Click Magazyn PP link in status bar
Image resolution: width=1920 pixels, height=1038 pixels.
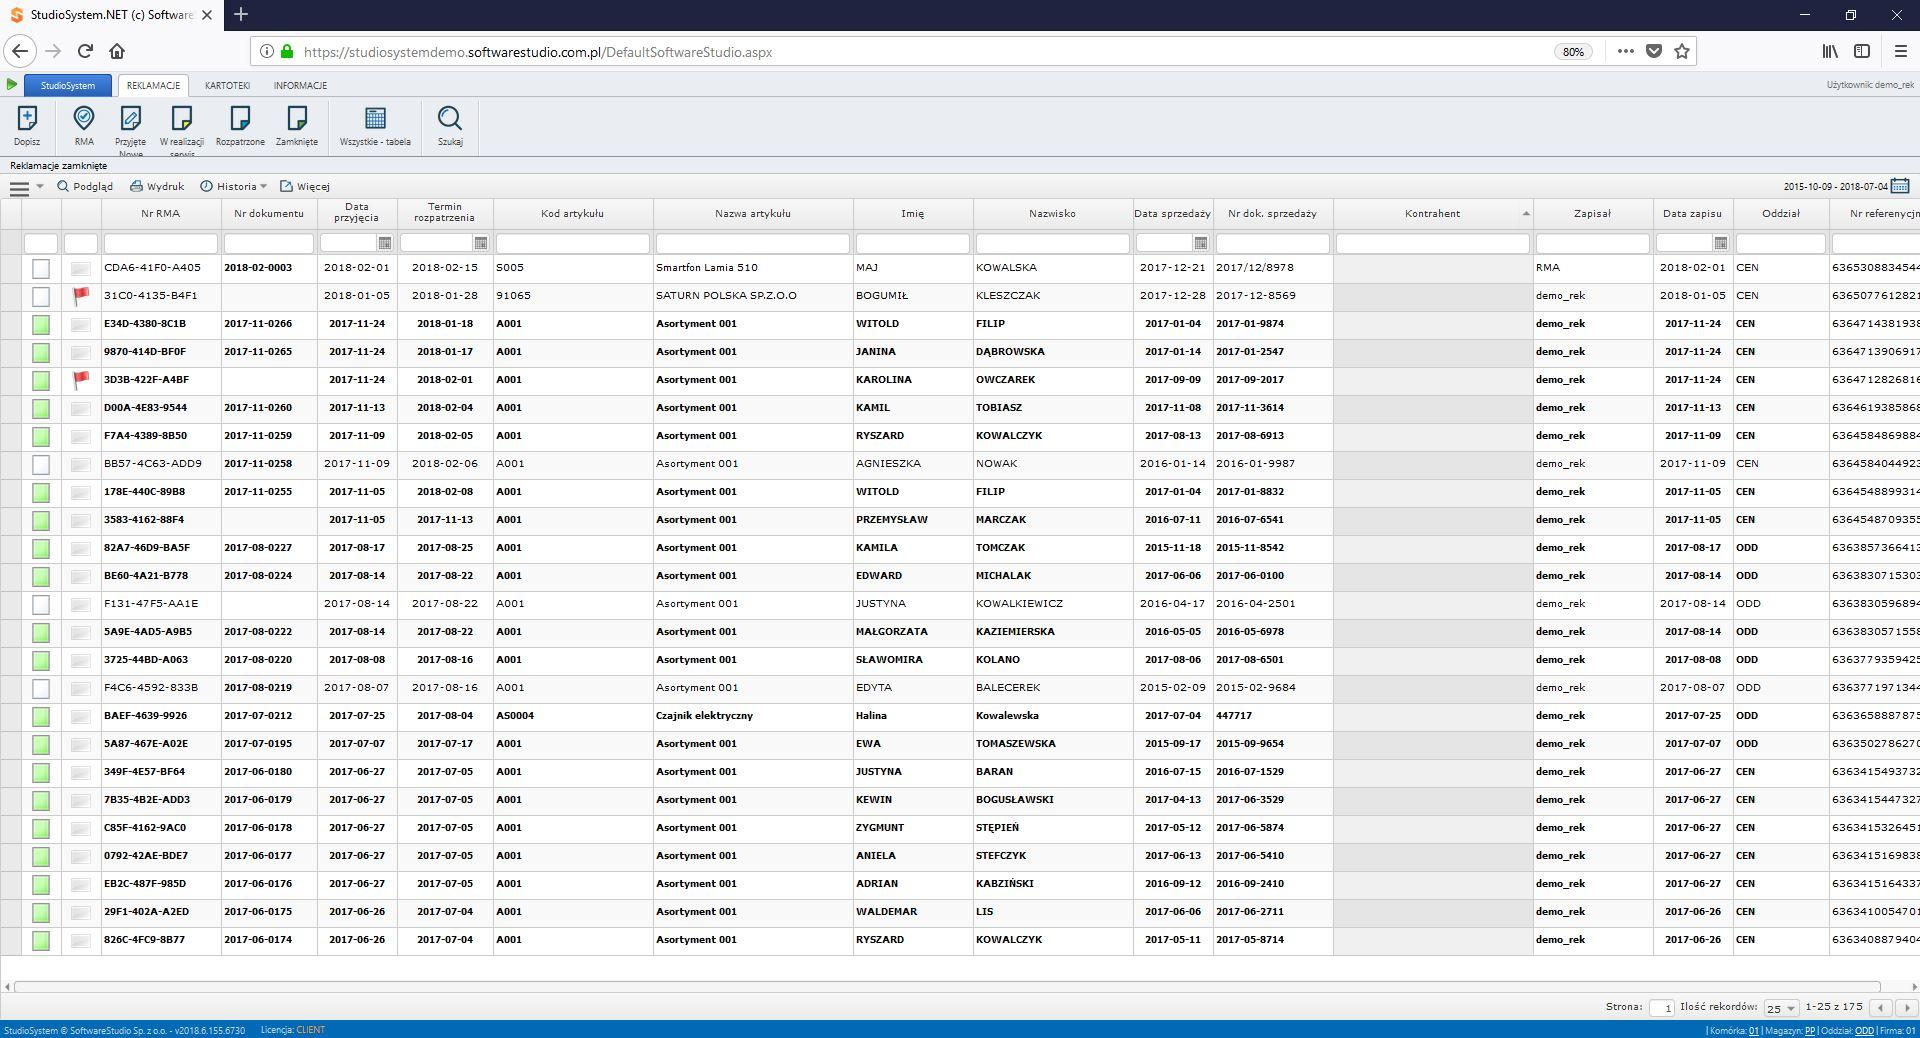click(x=1810, y=1031)
